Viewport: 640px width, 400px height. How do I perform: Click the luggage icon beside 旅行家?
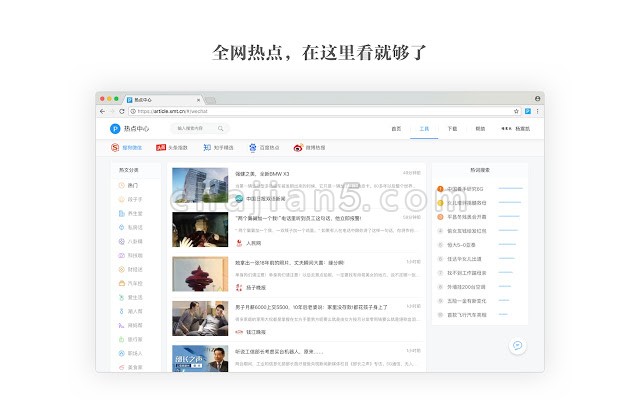[x=121, y=339]
